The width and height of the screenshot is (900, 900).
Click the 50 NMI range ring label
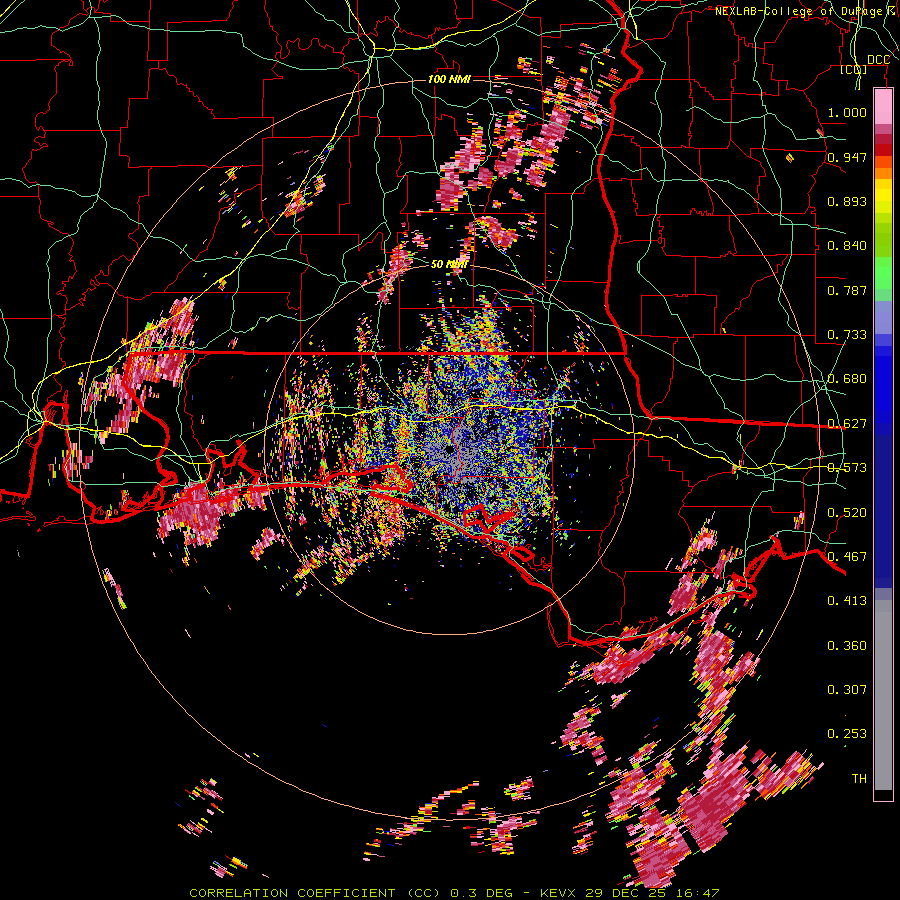tap(449, 264)
